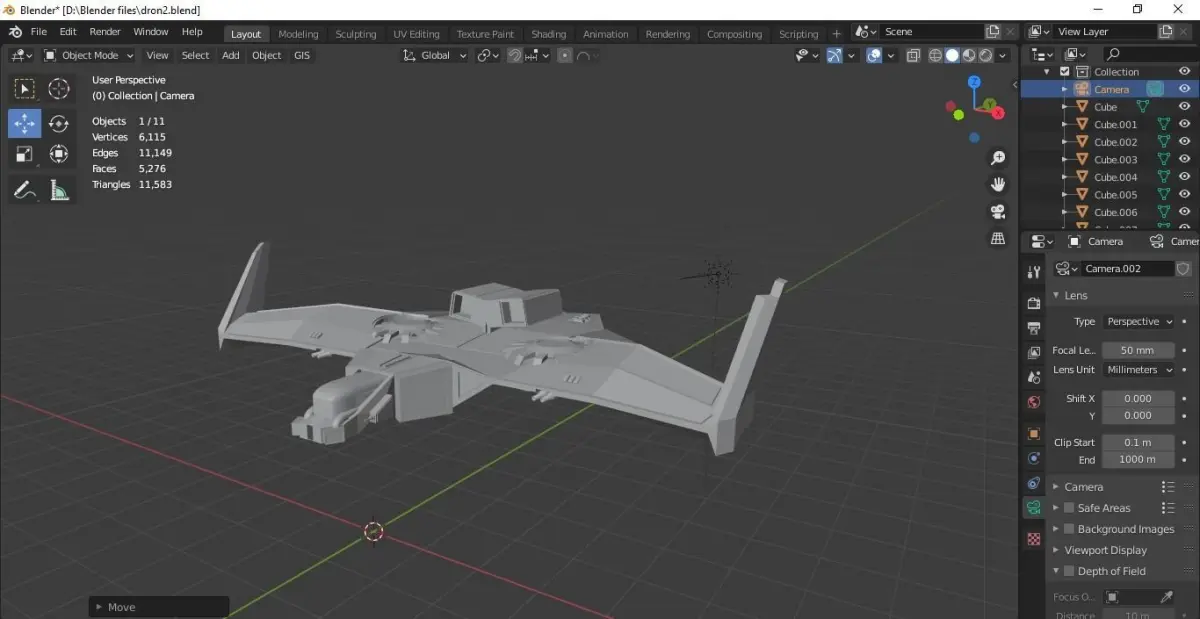Toggle show overlays button
Viewport: 1200px width, 619px height.
pyautogui.click(x=874, y=56)
